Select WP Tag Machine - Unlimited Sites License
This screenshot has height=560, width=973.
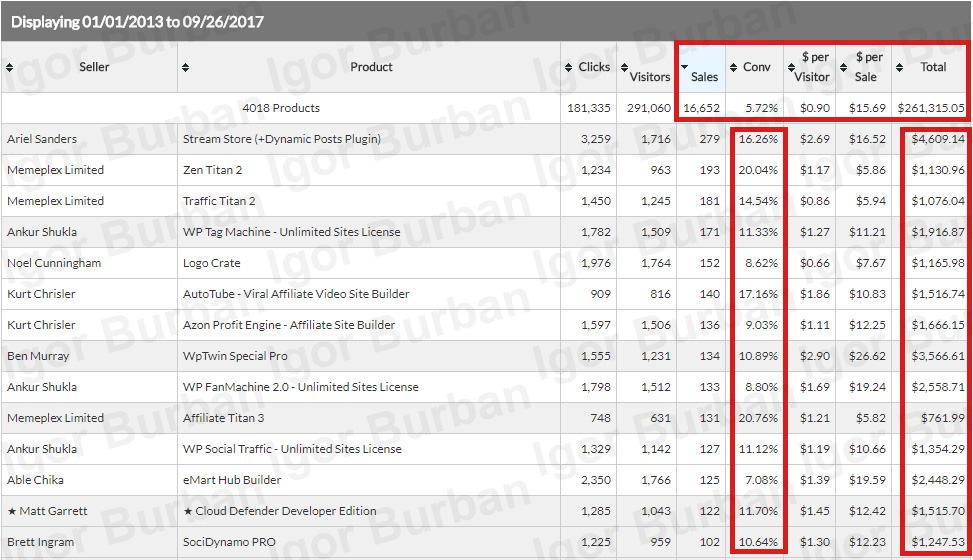(292, 232)
